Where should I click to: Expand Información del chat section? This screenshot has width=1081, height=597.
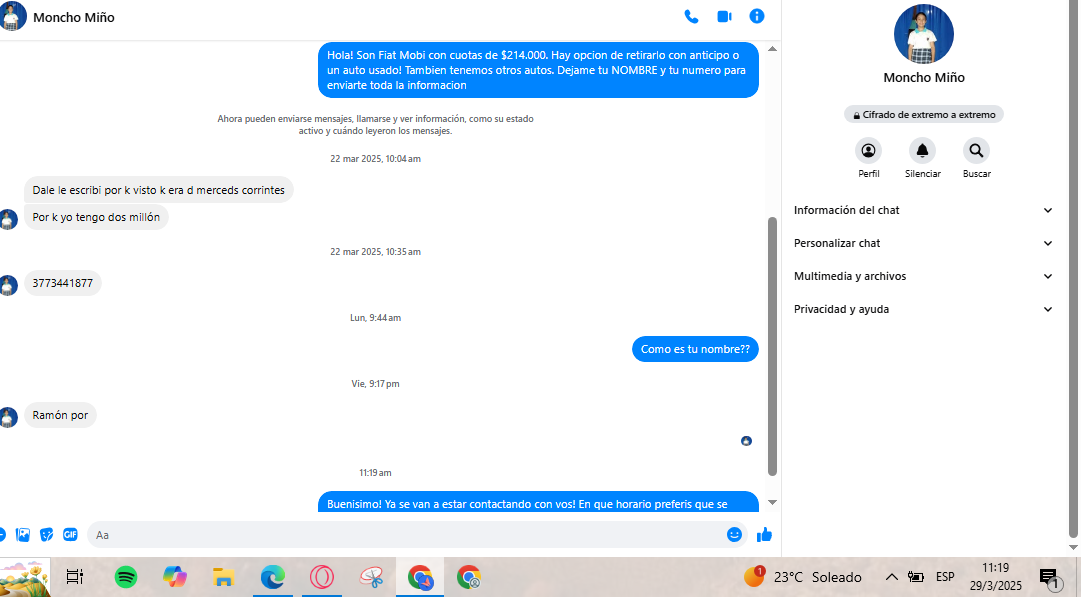point(923,210)
